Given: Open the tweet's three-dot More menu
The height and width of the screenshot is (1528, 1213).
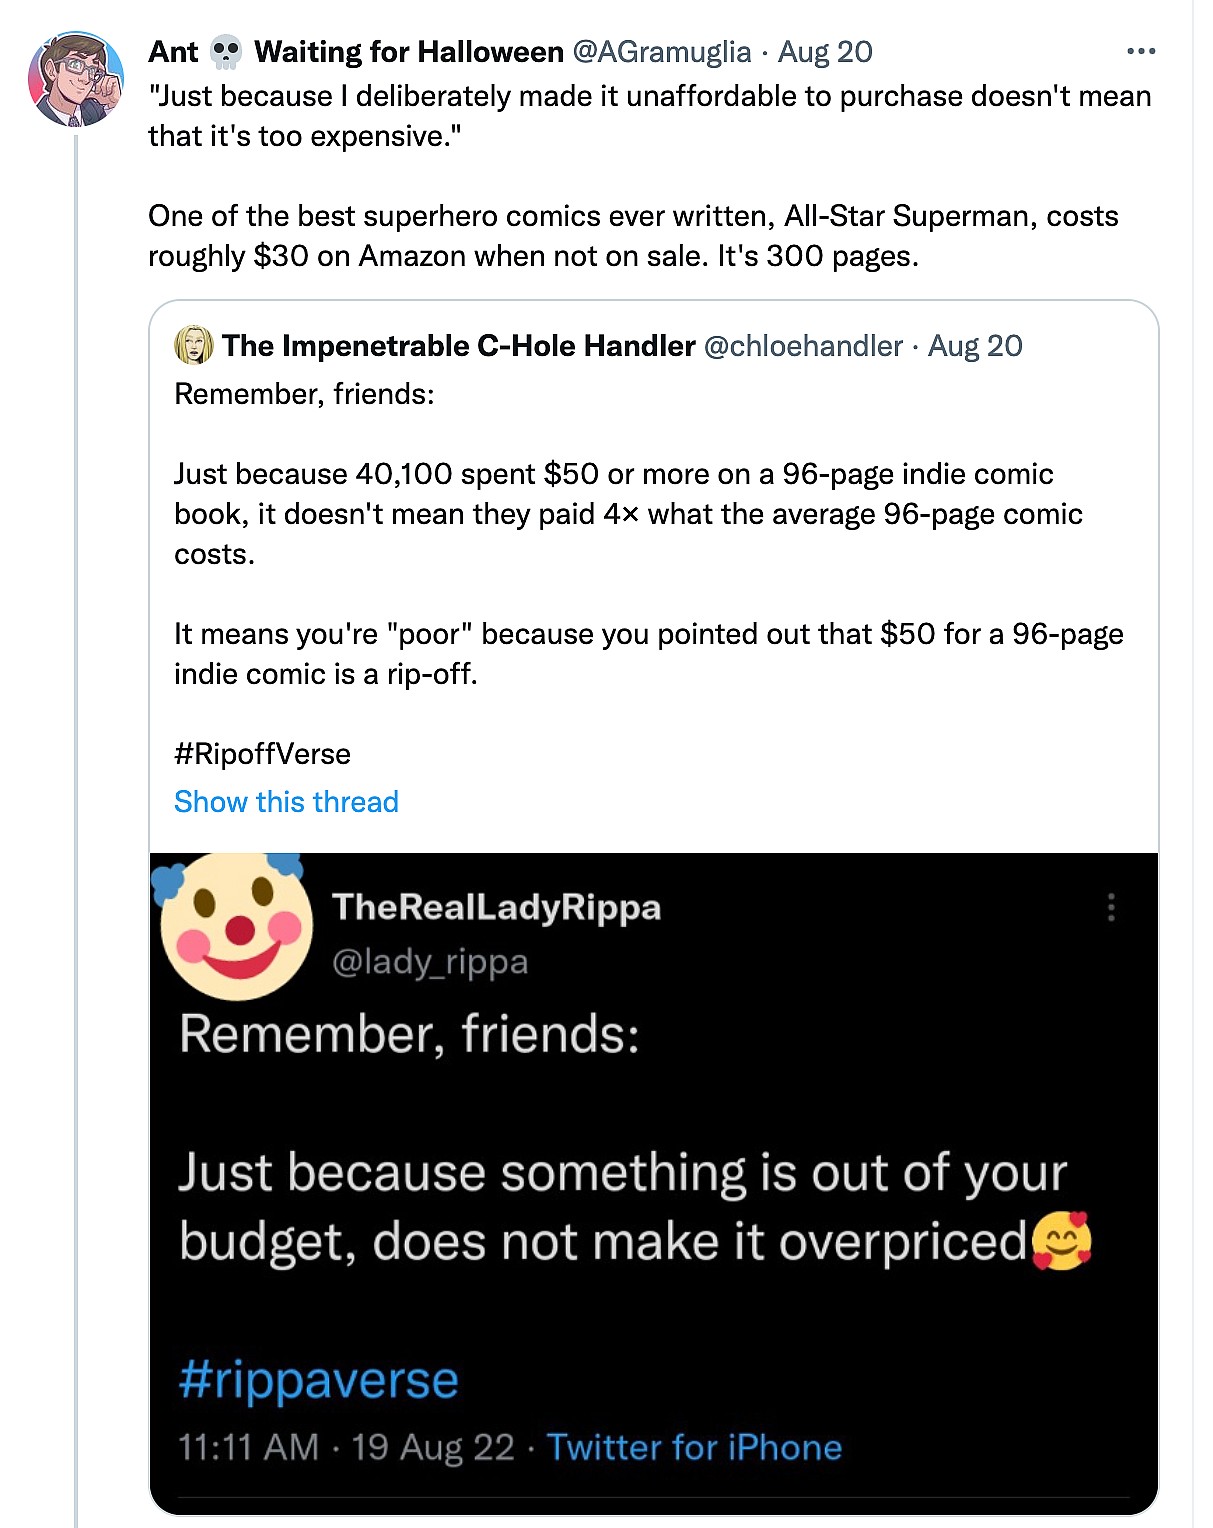Looking at the screenshot, I should pos(1140,51).
